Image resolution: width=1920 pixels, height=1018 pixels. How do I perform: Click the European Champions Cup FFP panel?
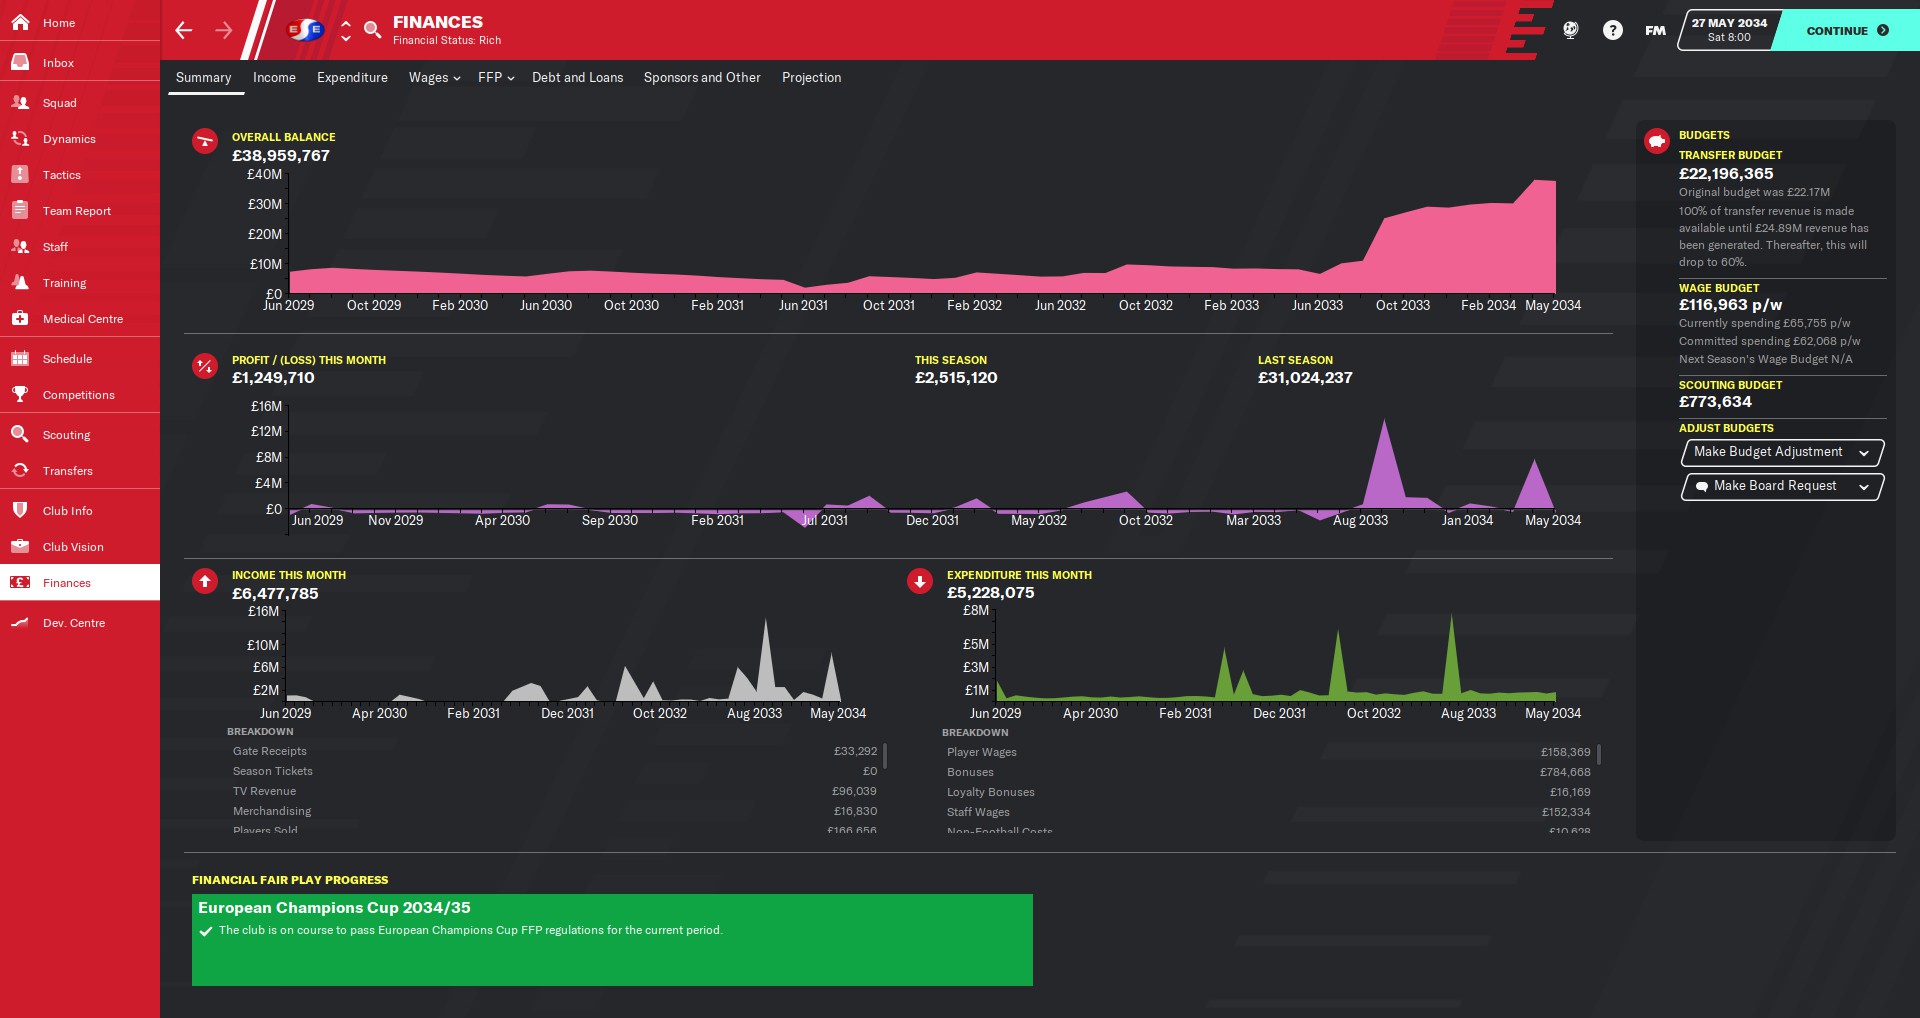(x=612, y=939)
